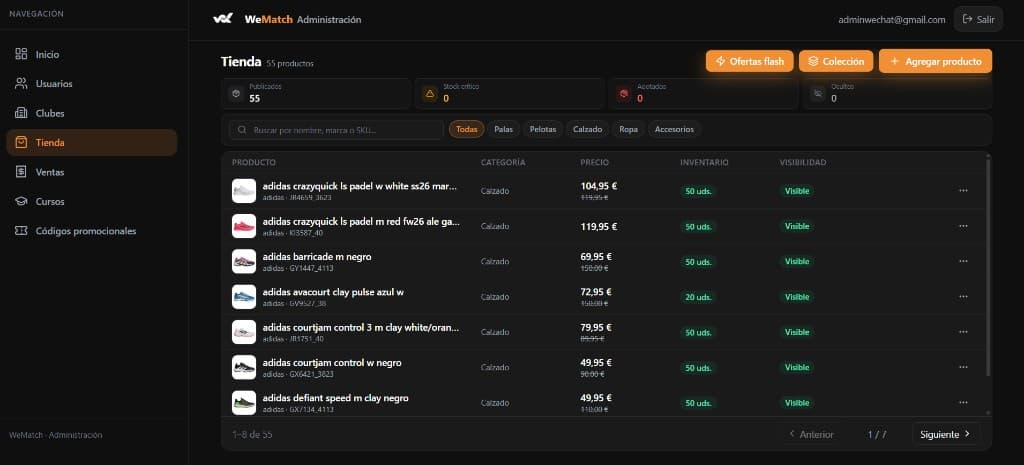1024x465 pixels.
Task: Toggle Visible badge for adidas barricade m negro
Action: click(x=797, y=261)
